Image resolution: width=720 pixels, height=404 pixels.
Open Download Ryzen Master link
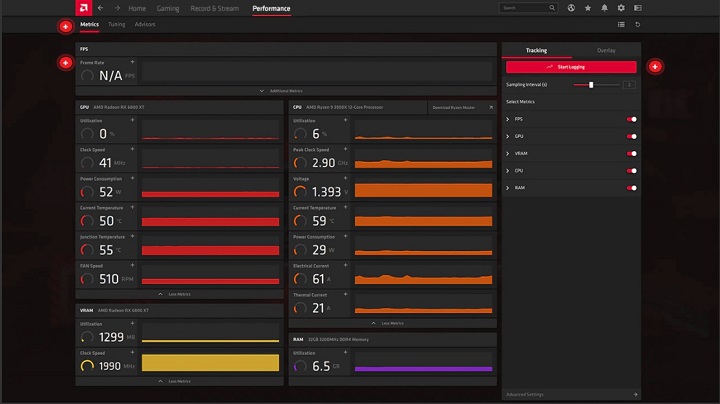coord(461,107)
